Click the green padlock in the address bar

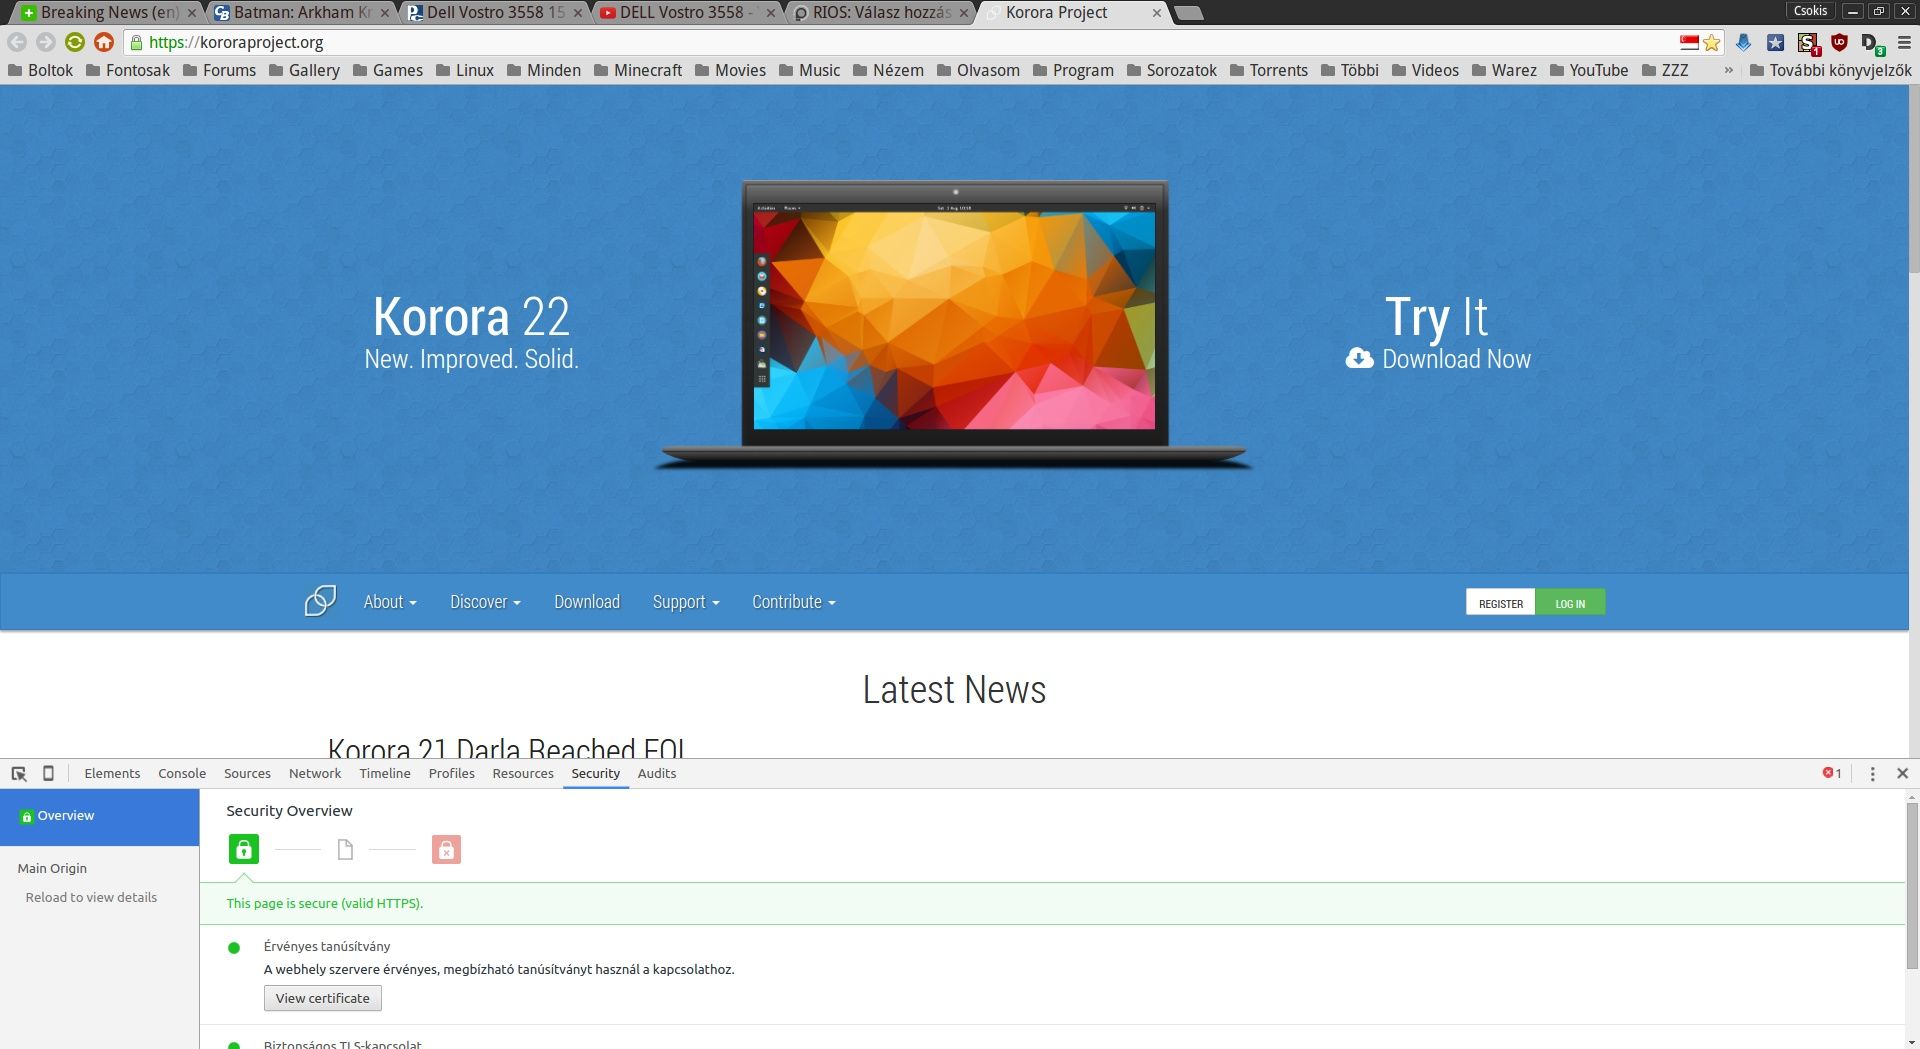tap(137, 43)
